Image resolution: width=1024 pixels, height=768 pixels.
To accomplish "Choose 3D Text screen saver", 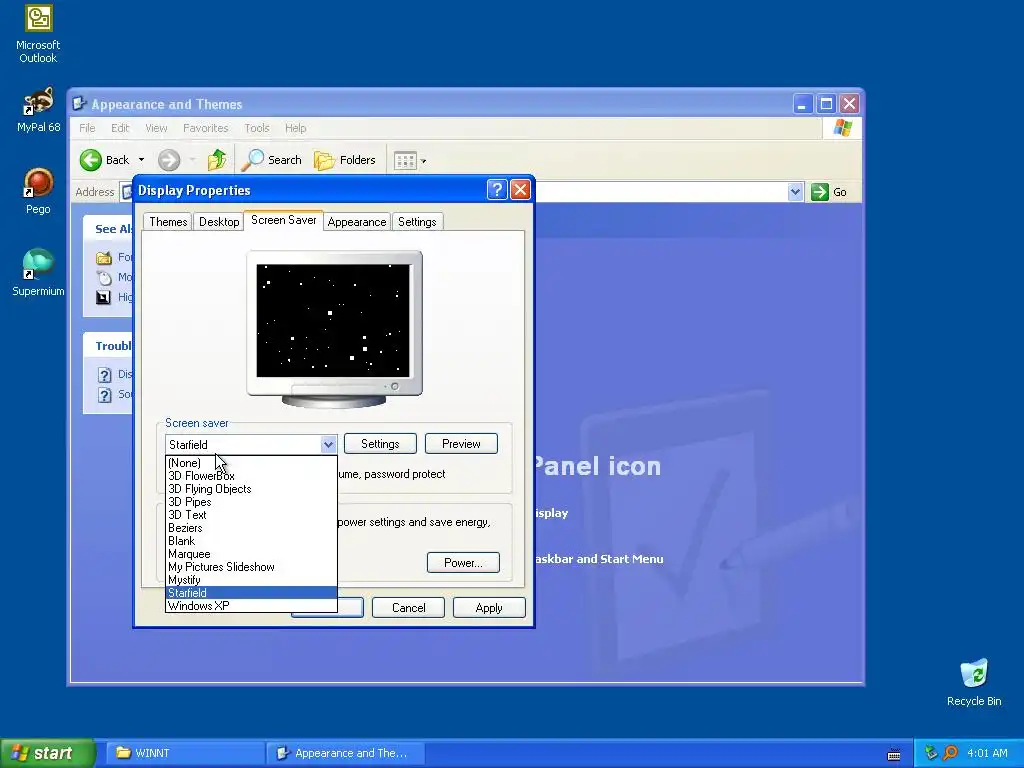I will pyautogui.click(x=251, y=515).
